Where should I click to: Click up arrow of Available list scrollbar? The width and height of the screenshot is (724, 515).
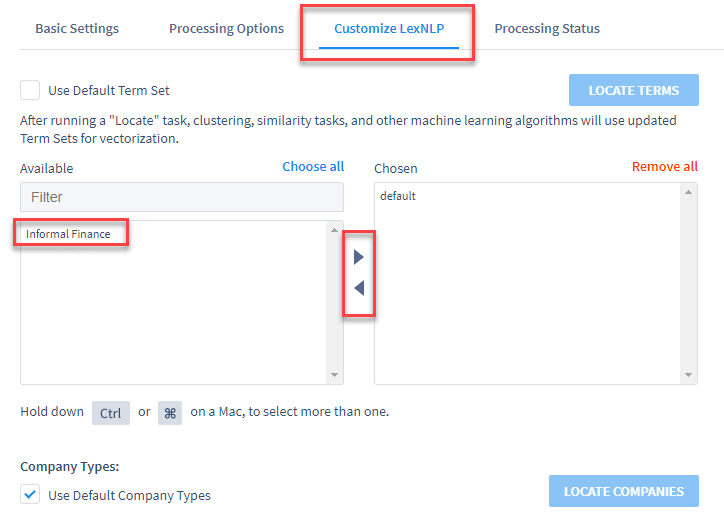335,230
